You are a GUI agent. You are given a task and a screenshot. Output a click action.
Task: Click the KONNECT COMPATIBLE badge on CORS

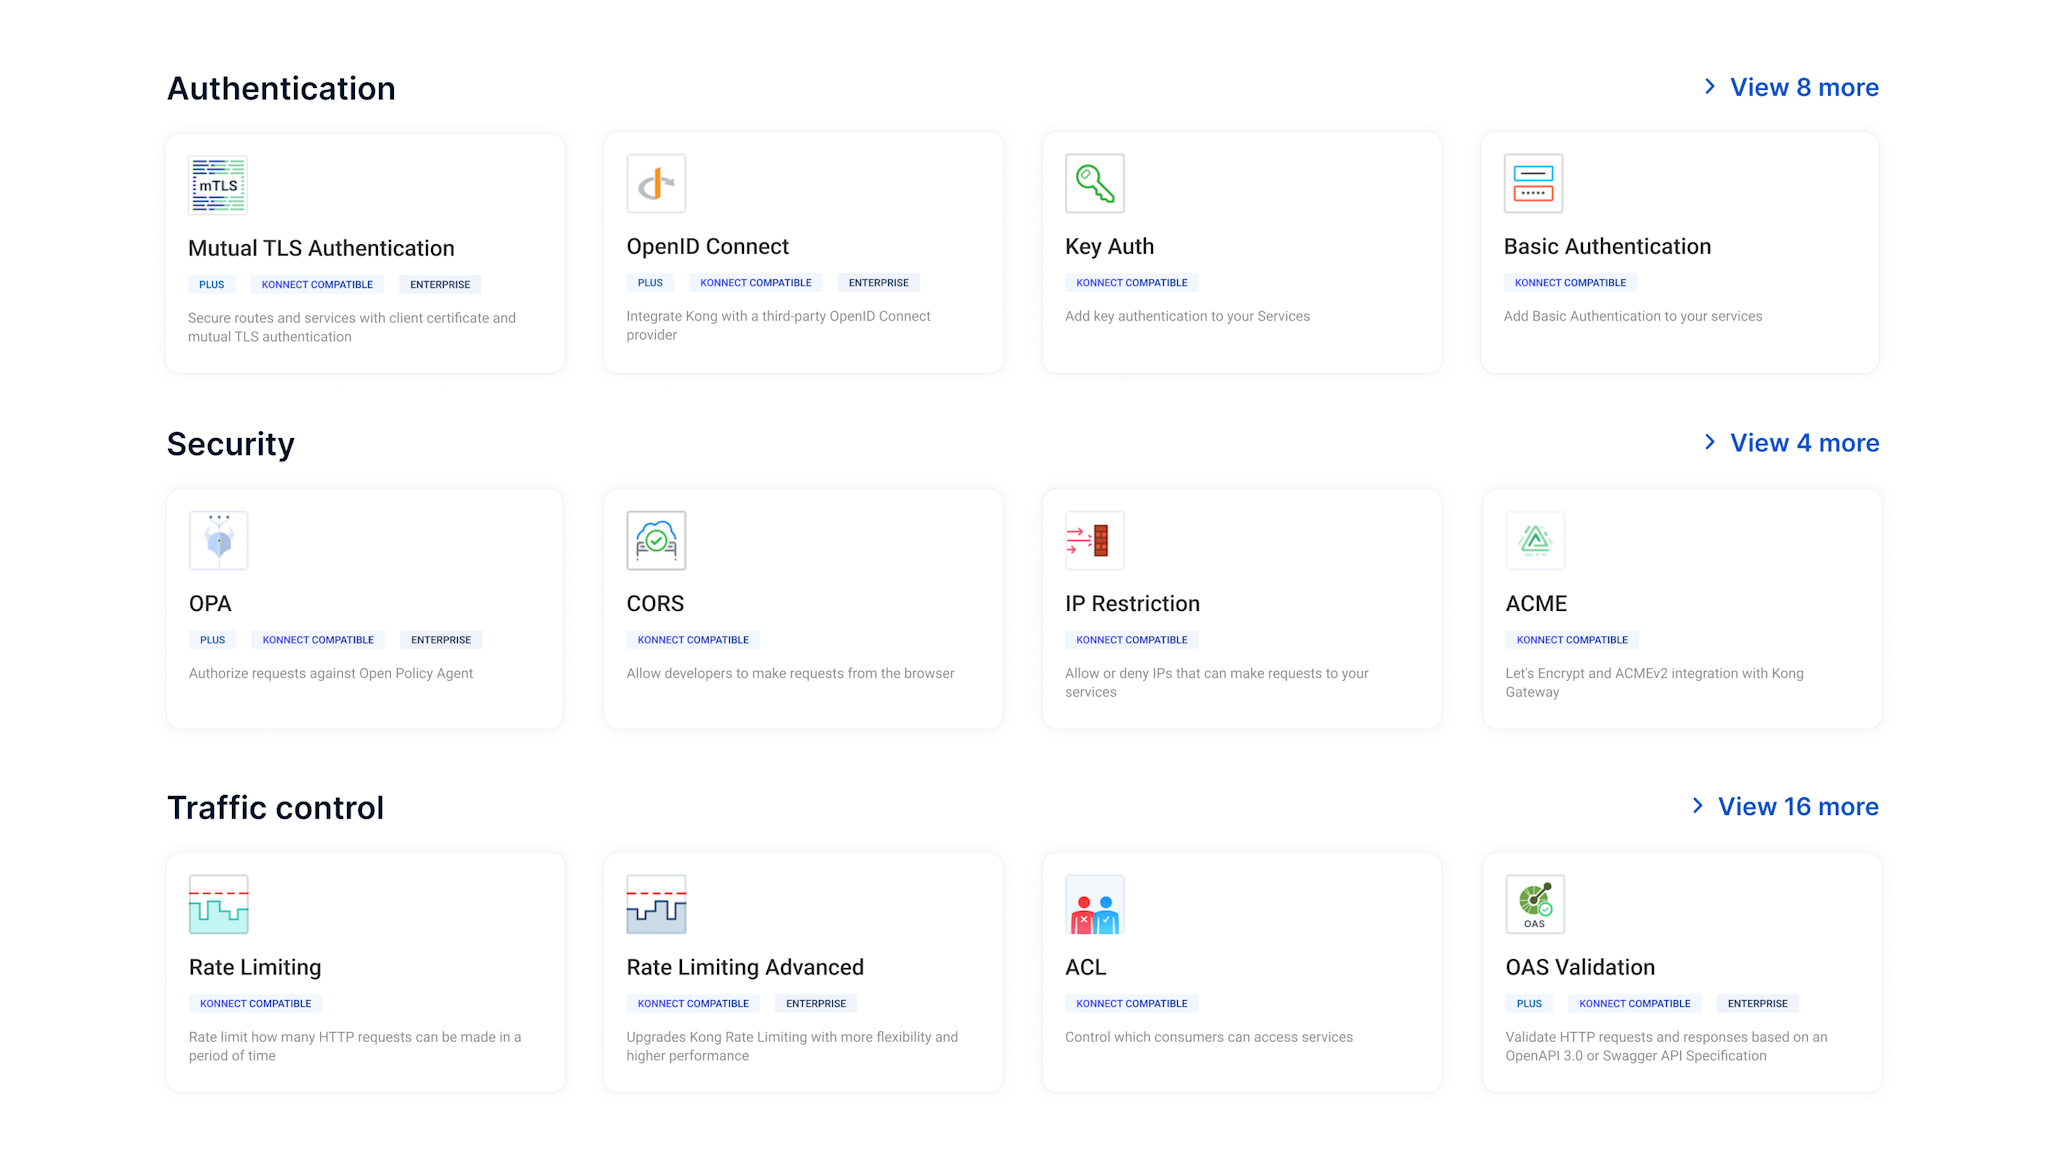[x=693, y=639]
